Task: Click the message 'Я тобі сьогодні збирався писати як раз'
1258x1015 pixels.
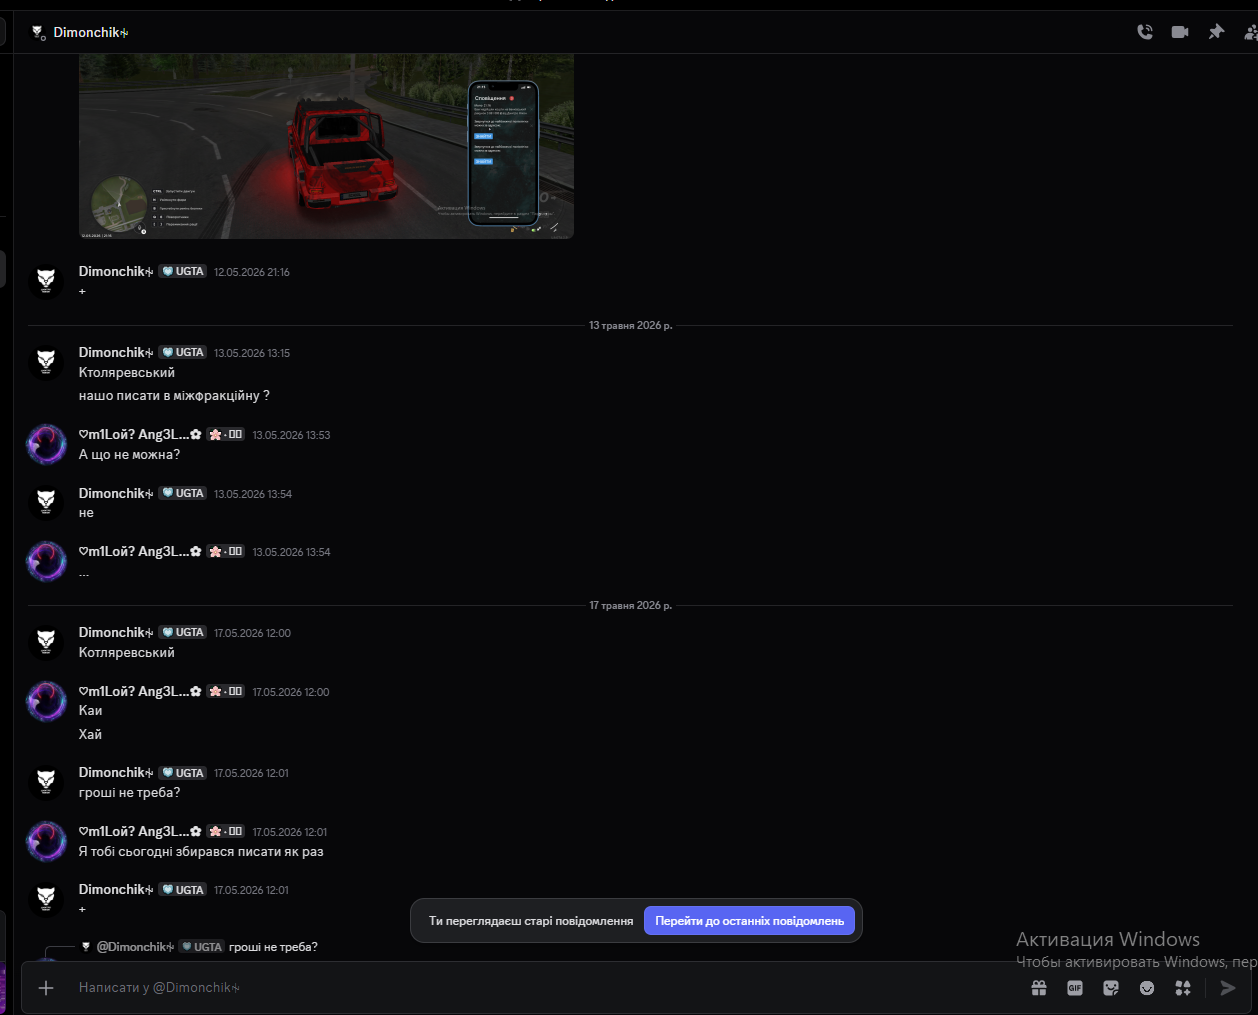Action: click(x=201, y=852)
